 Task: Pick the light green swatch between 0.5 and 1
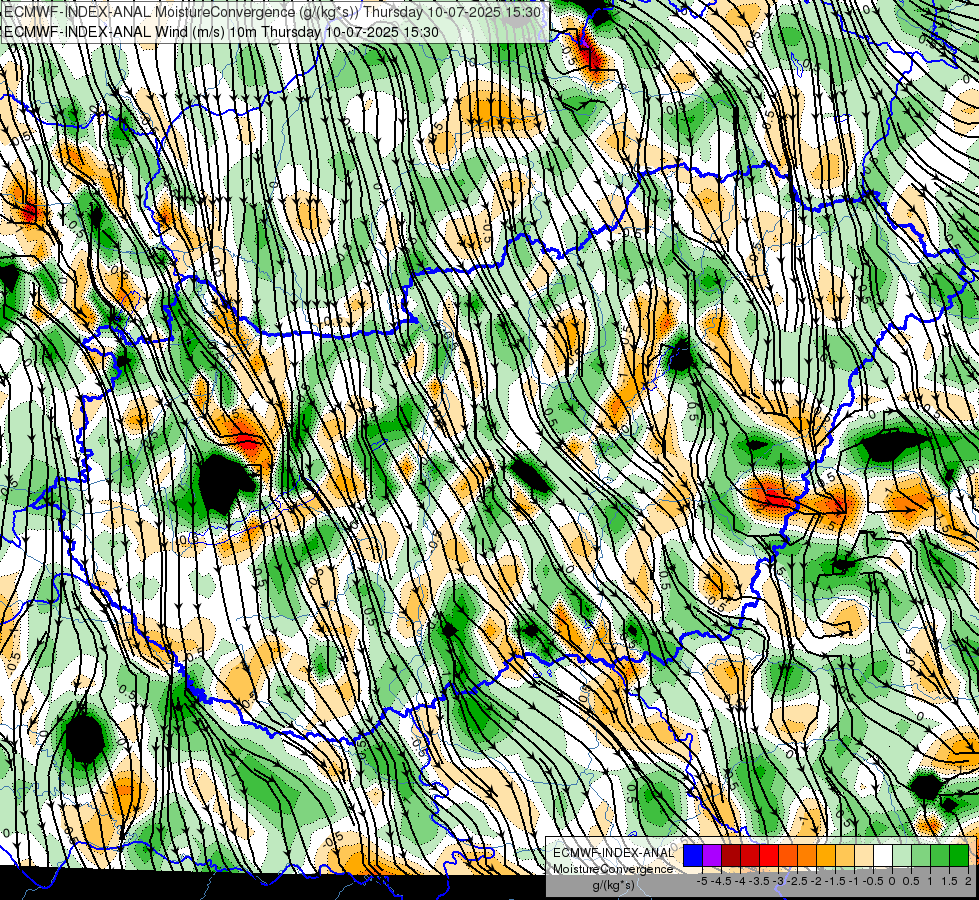click(921, 856)
